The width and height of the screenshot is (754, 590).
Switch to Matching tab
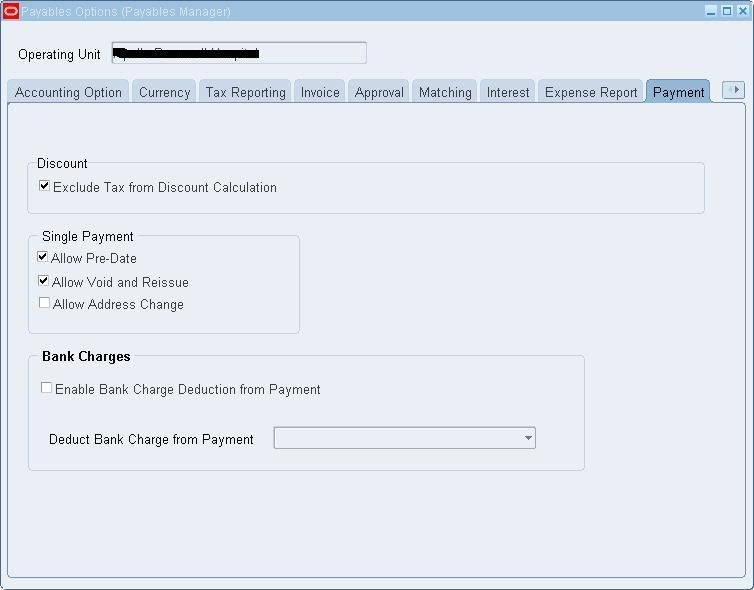(x=445, y=92)
